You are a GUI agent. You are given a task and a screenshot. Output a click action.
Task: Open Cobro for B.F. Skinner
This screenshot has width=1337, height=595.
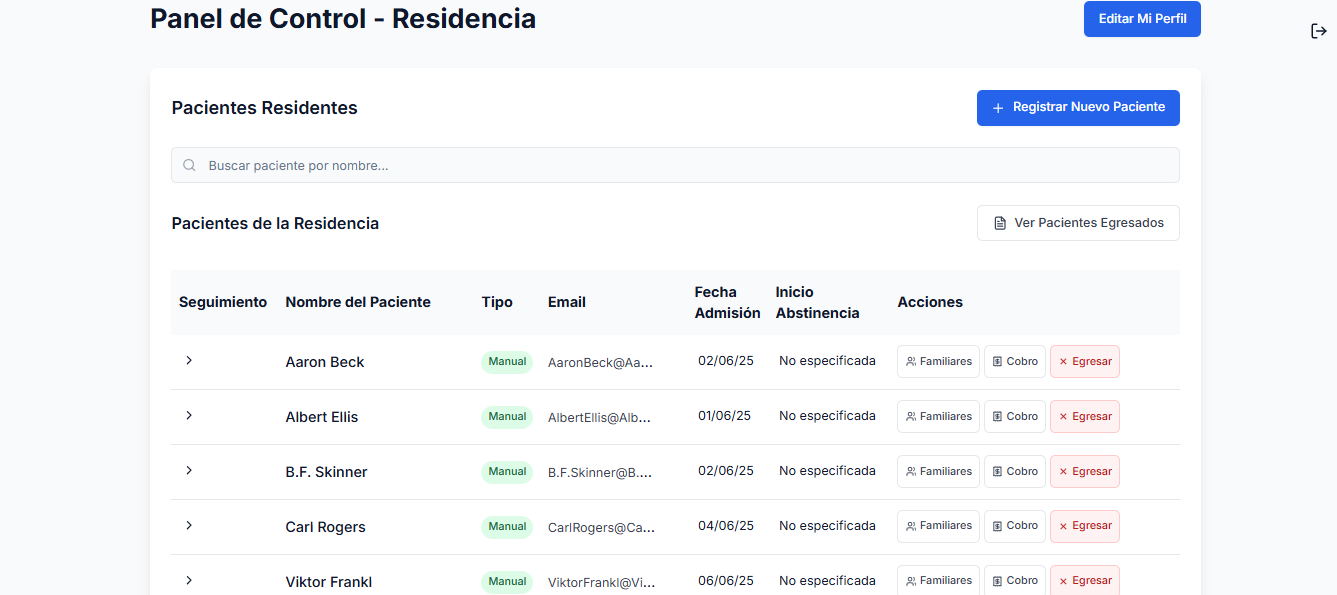click(x=1015, y=471)
